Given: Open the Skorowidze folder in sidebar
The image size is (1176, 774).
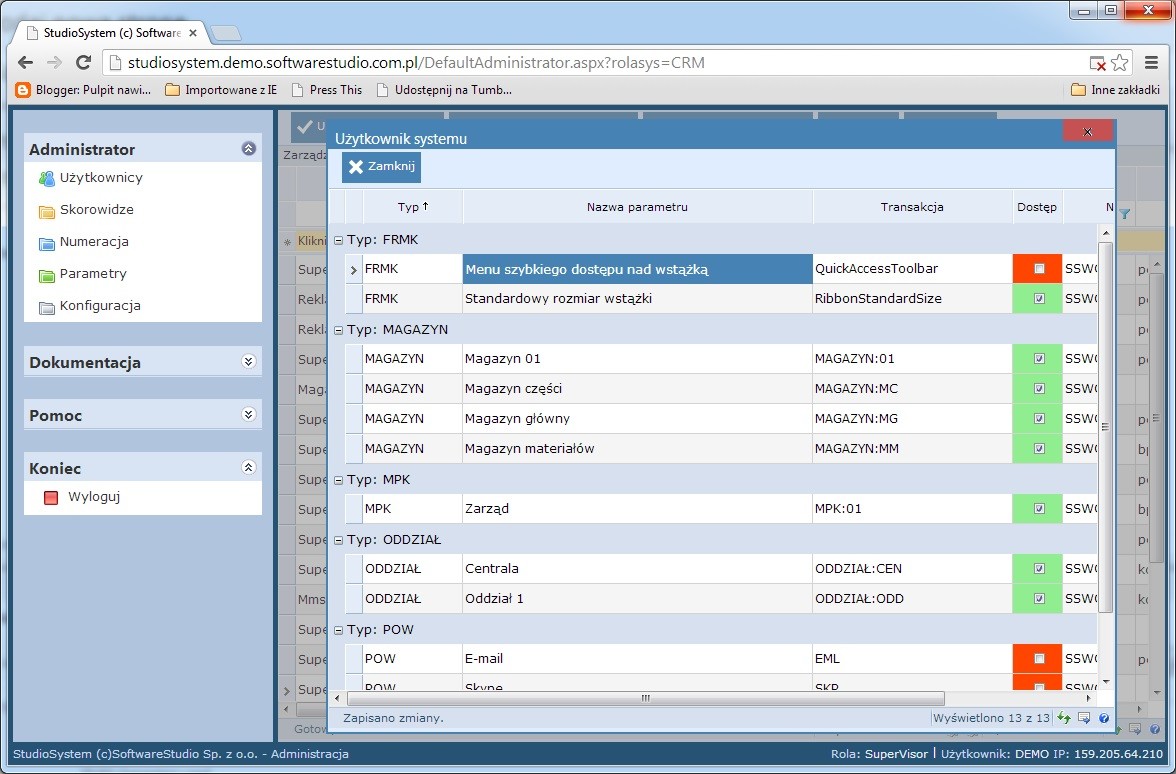Looking at the screenshot, I should 96,210.
